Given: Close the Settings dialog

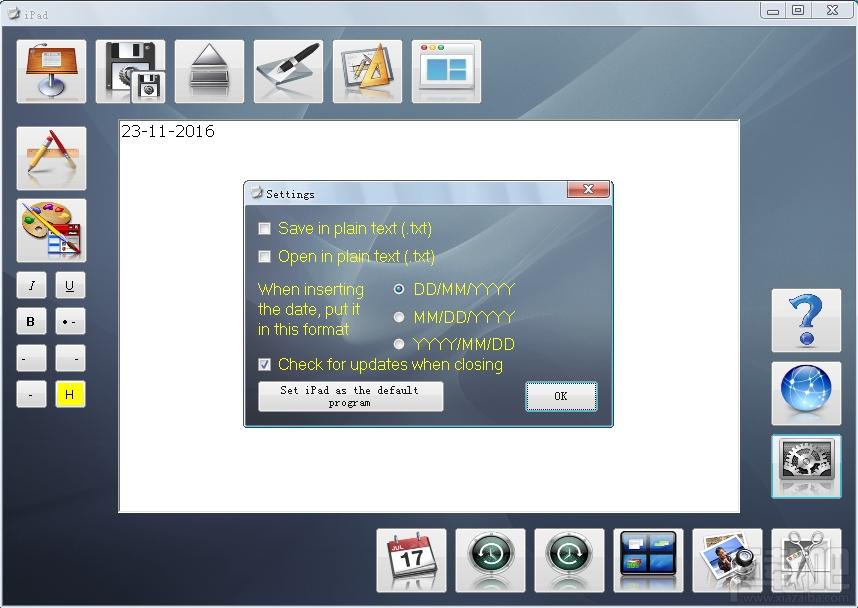Looking at the screenshot, I should click(588, 189).
